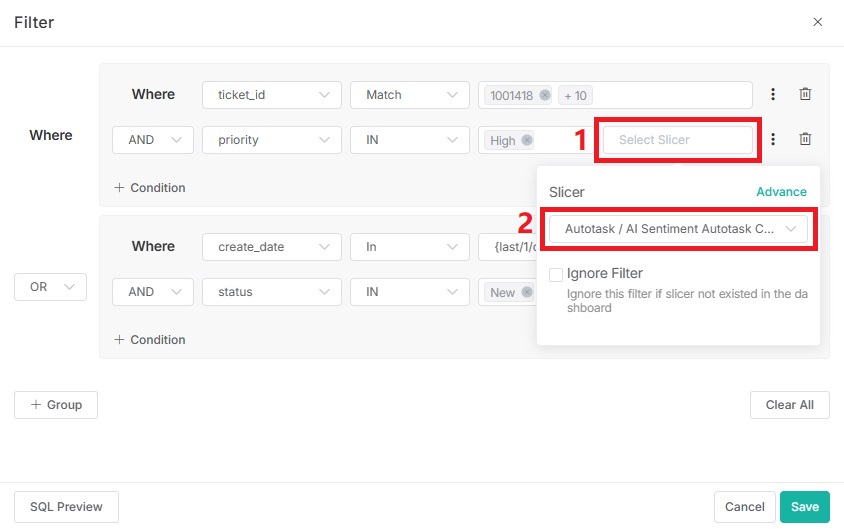The width and height of the screenshot is (844, 529).
Task: Add Condition to the first group
Action: tap(150, 188)
